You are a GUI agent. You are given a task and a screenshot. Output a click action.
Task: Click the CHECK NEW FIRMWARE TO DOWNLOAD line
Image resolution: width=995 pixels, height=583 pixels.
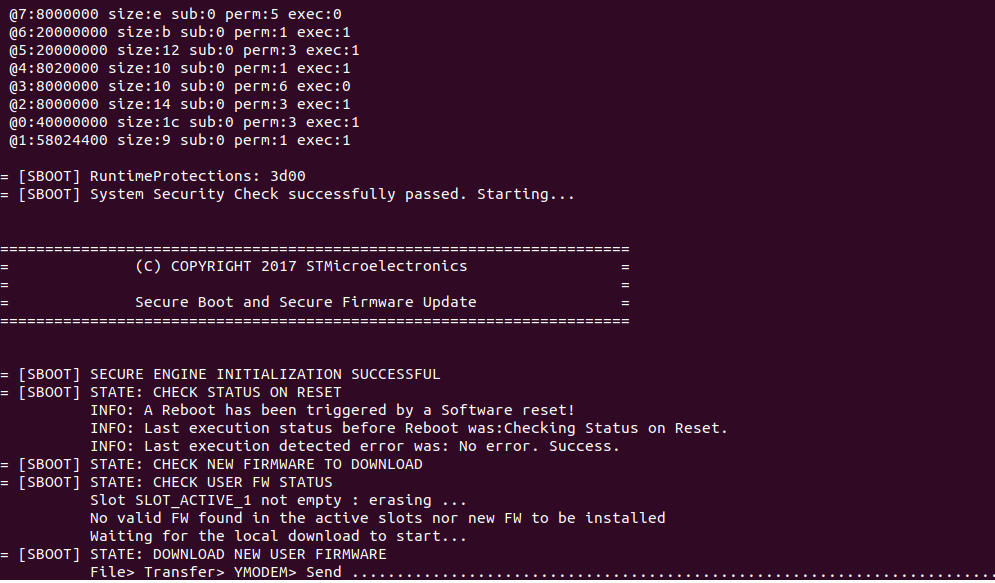[x=211, y=464]
